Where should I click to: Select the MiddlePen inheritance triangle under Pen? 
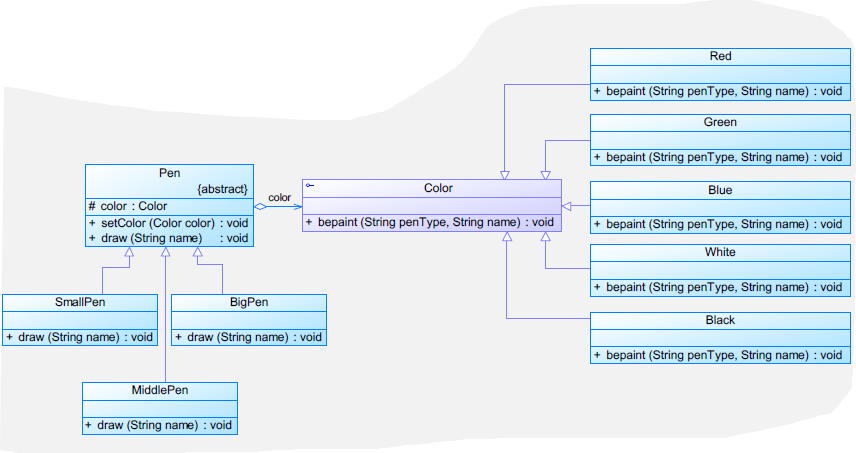coord(165,252)
